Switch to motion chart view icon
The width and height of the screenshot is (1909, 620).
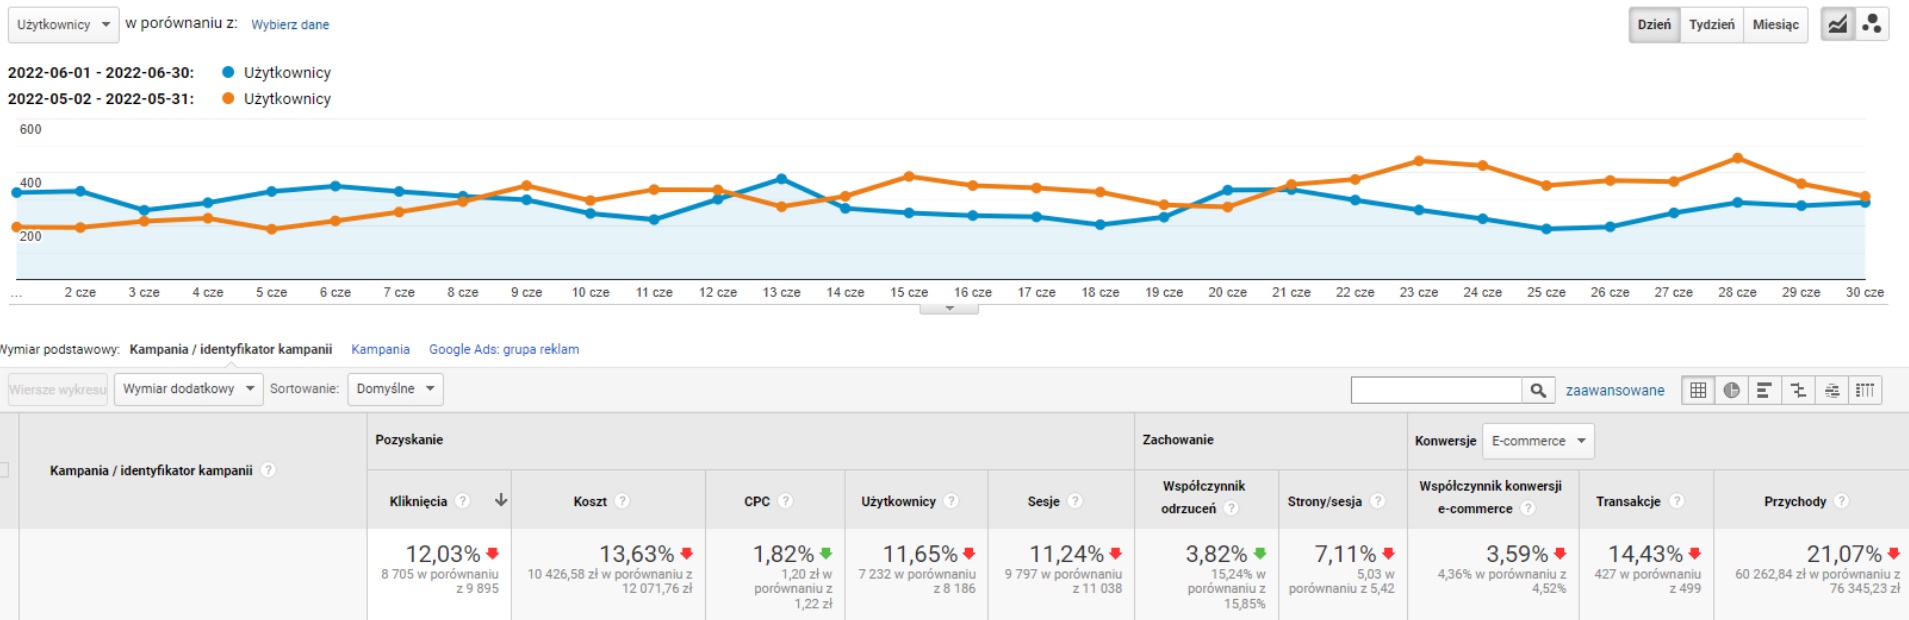(1872, 25)
